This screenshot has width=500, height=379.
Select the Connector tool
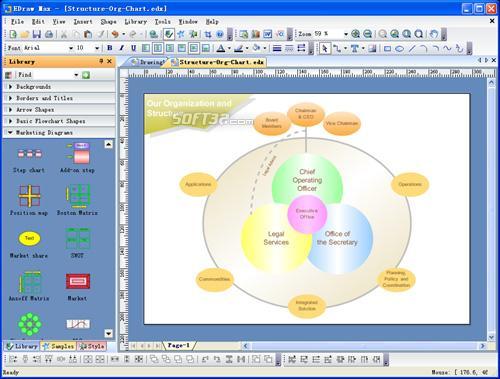(x=337, y=49)
